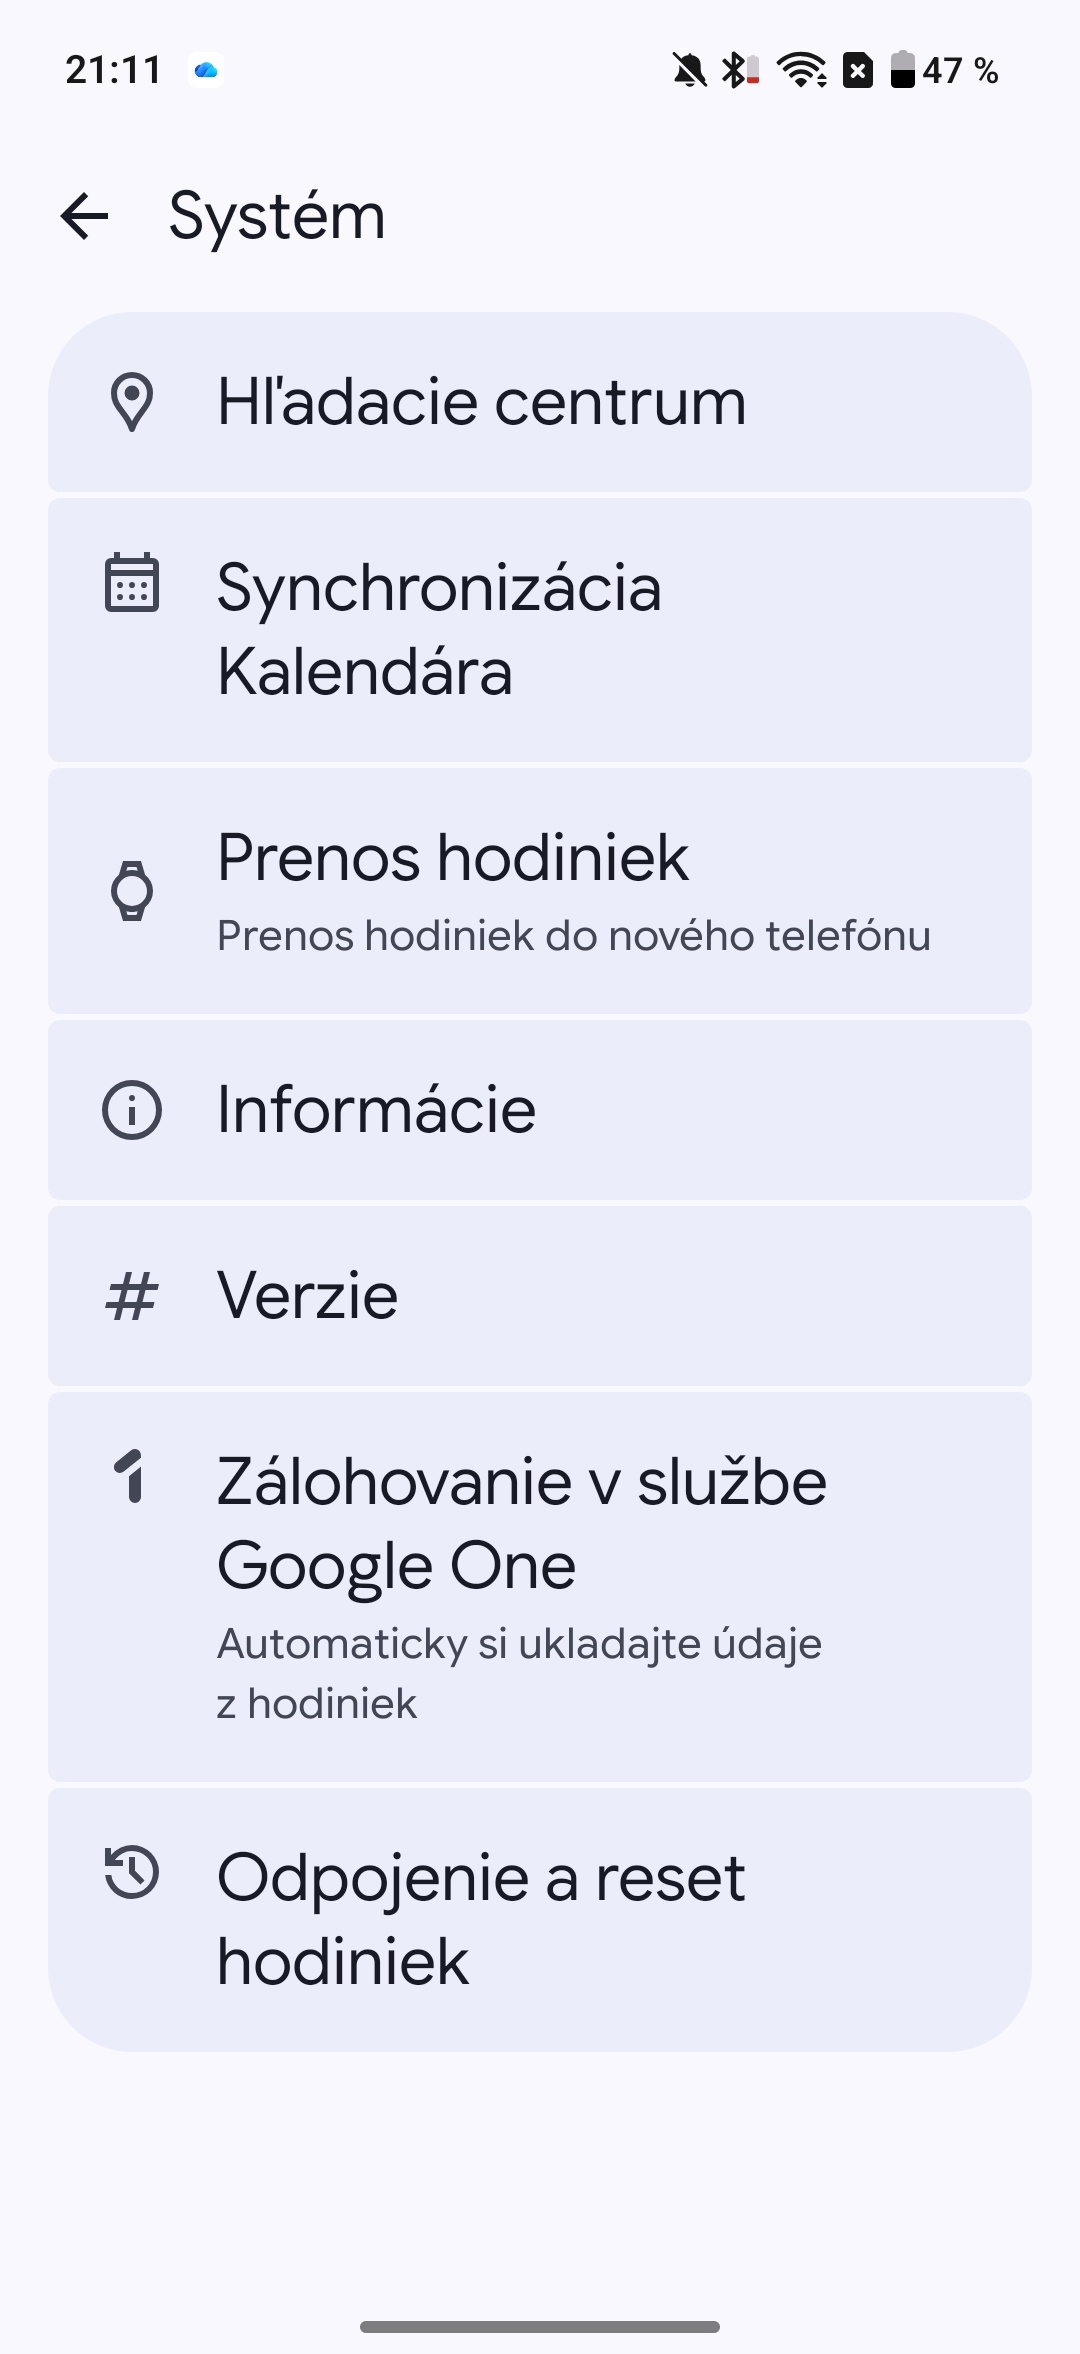The height and width of the screenshot is (2354, 1080).
Task: Open the Informácie entry
Action: [x=540, y=1110]
